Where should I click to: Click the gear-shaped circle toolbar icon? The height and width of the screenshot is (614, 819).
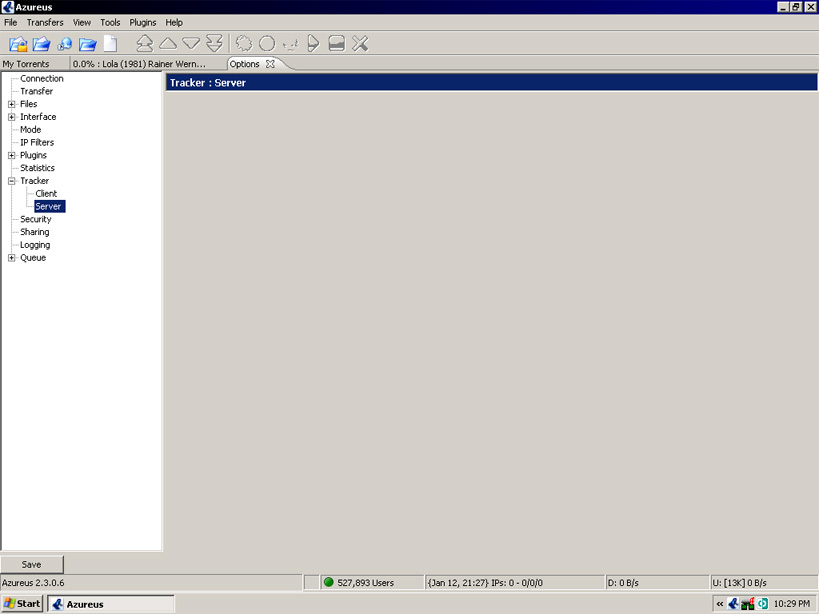tap(243, 43)
